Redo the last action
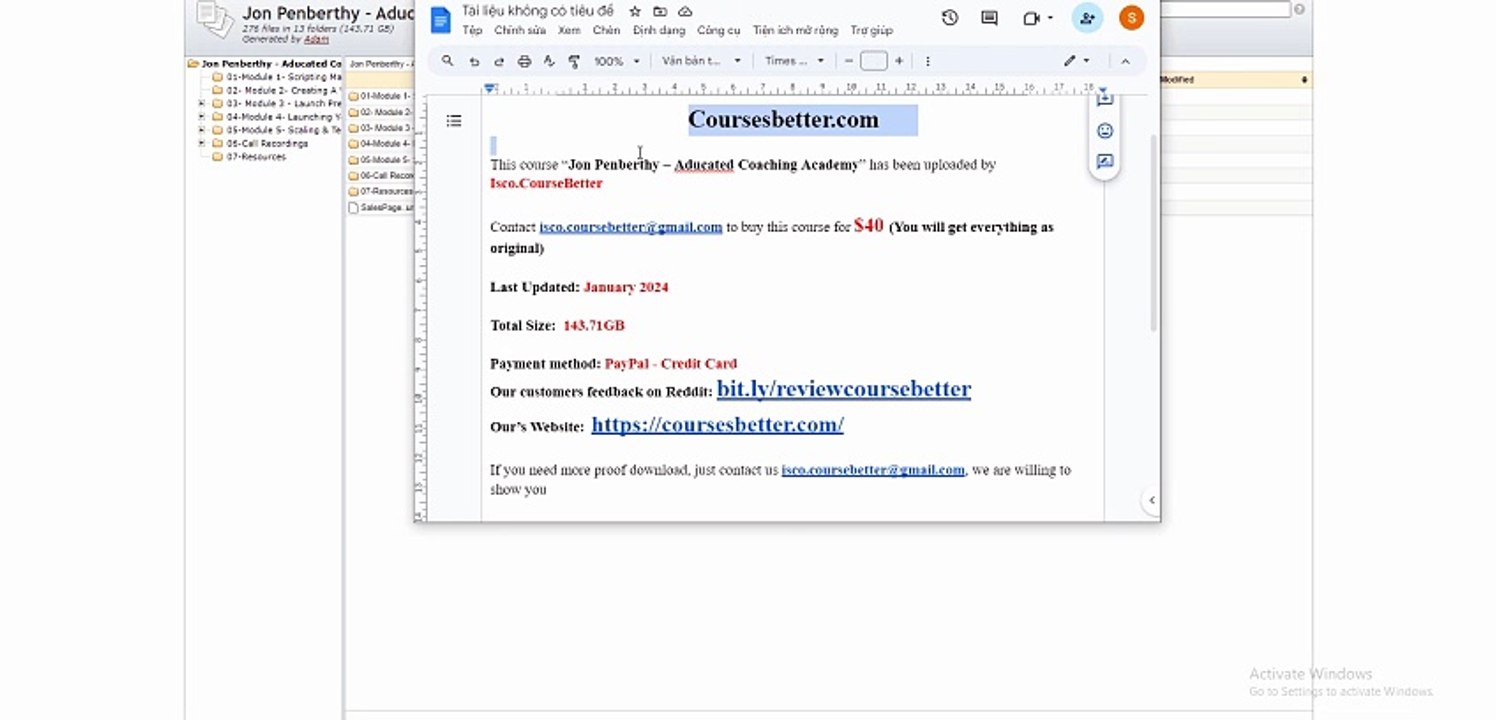 pos(499,61)
